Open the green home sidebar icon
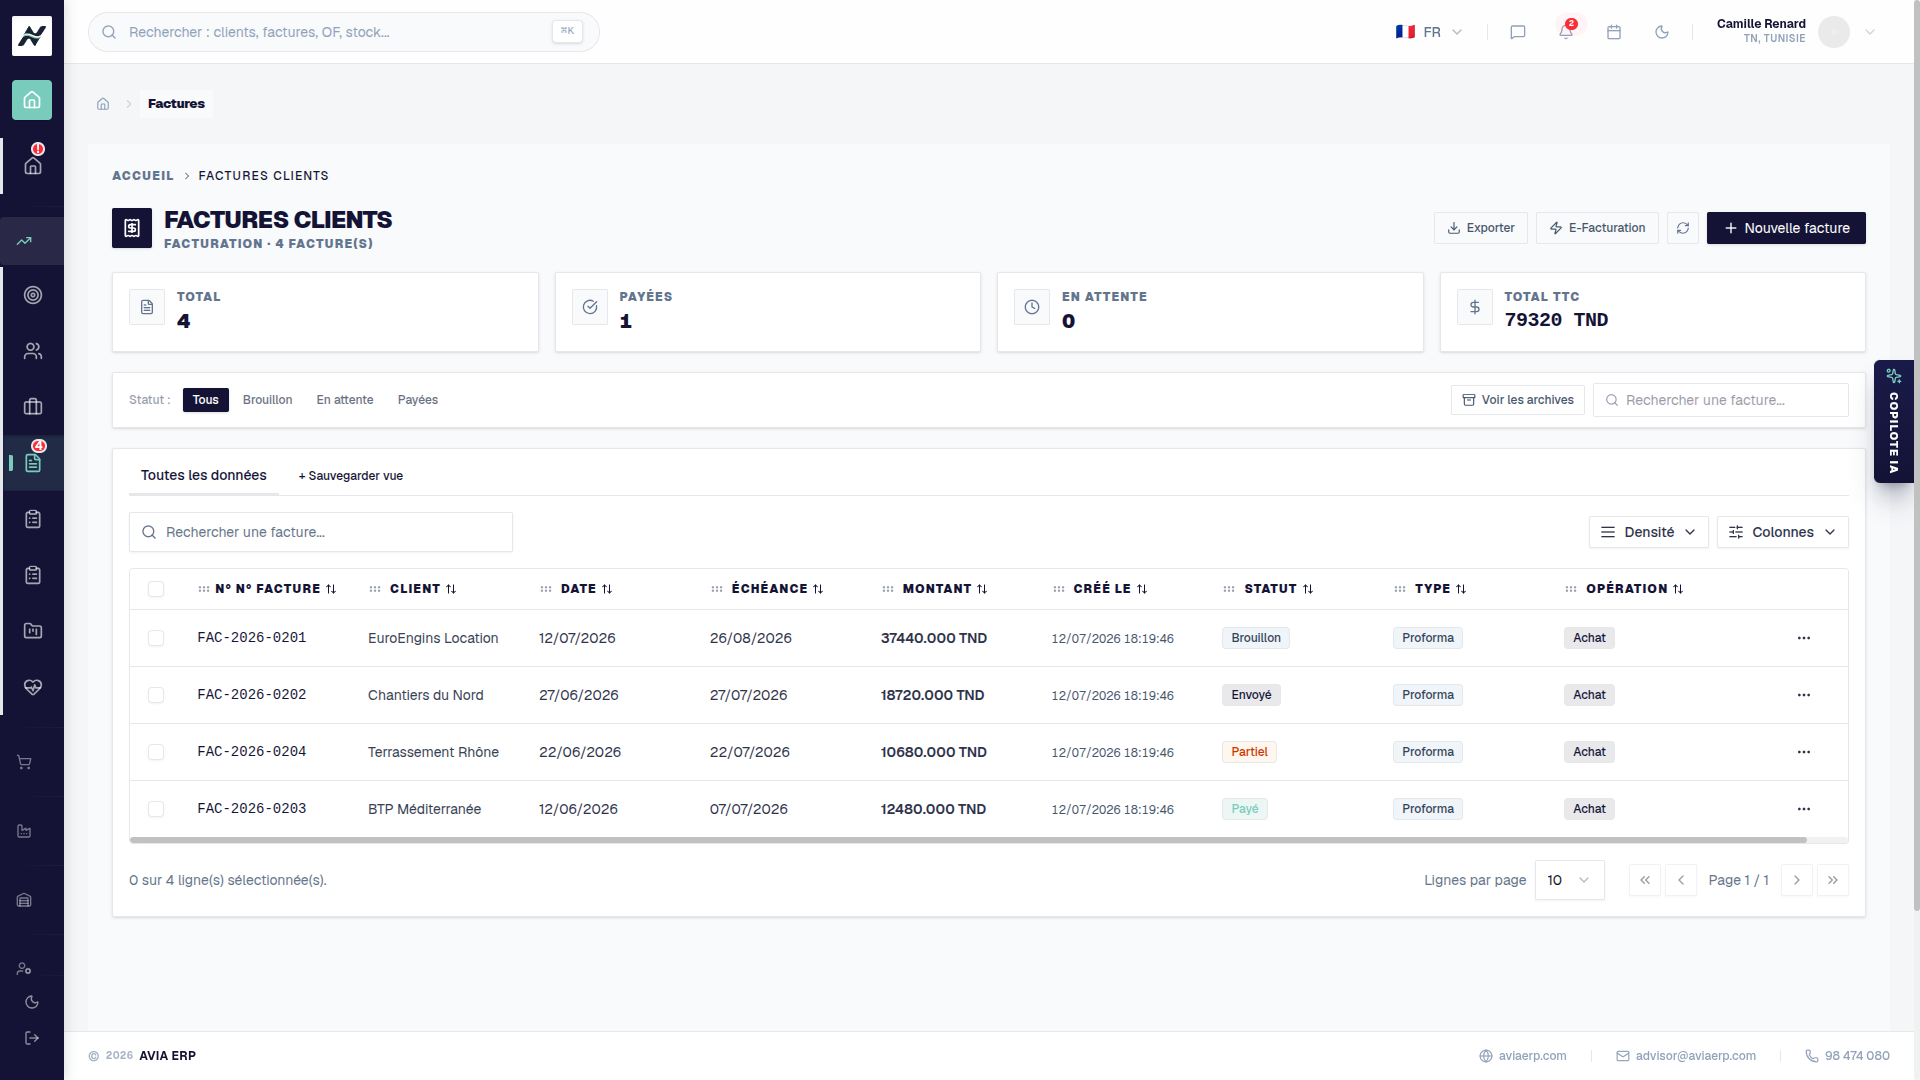 [x=32, y=100]
